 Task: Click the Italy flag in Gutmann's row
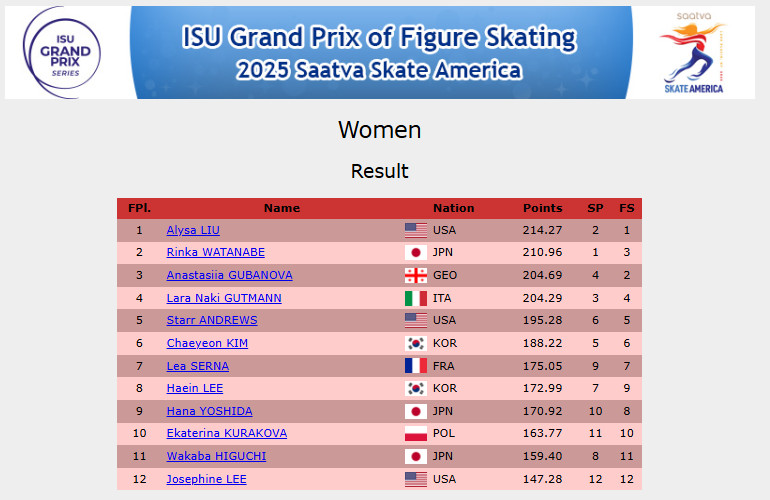pyautogui.click(x=416, y=298)
